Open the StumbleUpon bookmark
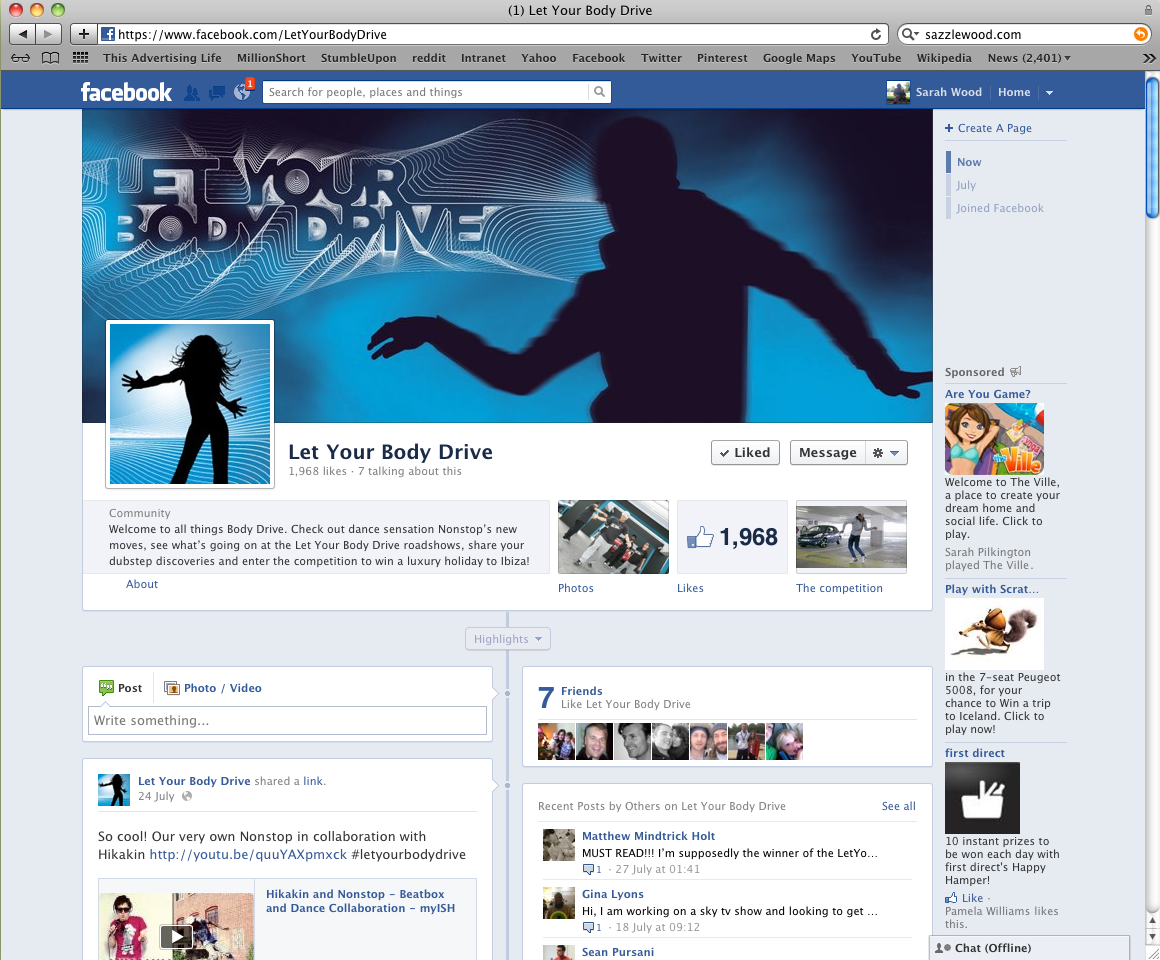Image resolution: width=1160 pixels, height=960 pixels. coord(358,58)
